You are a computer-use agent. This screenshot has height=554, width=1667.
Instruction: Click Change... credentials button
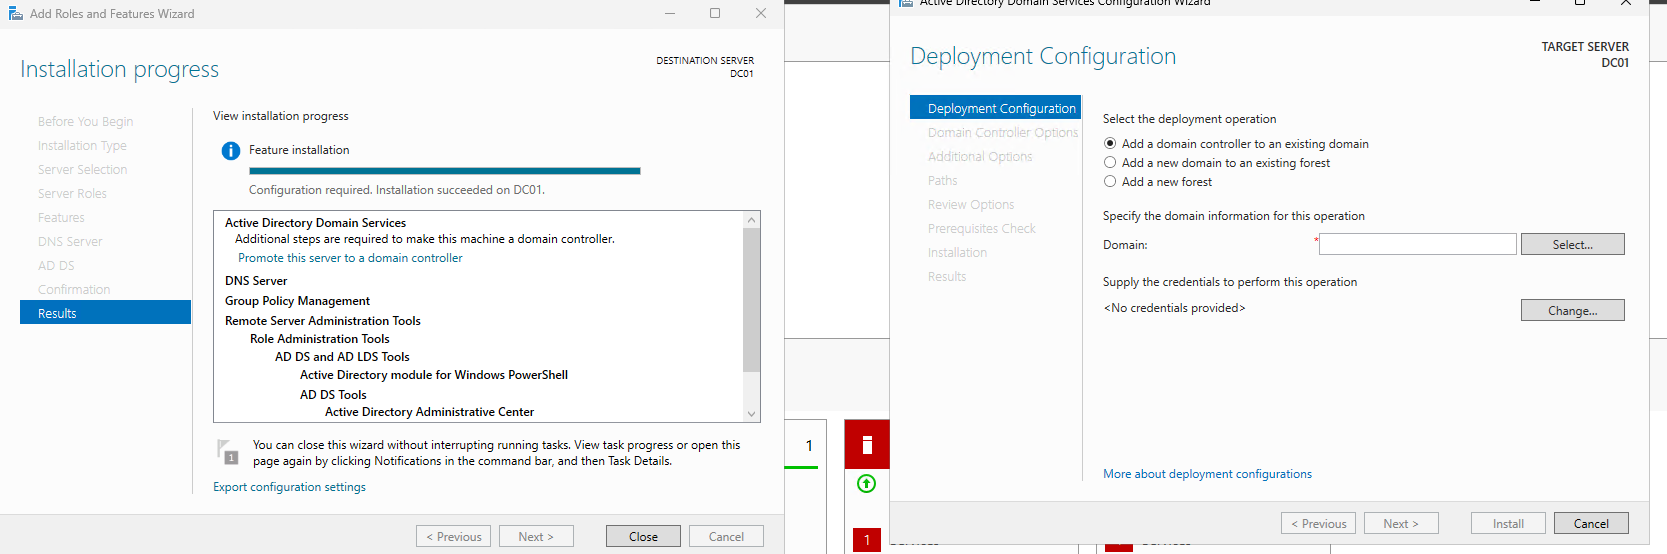click(1572, 311)
